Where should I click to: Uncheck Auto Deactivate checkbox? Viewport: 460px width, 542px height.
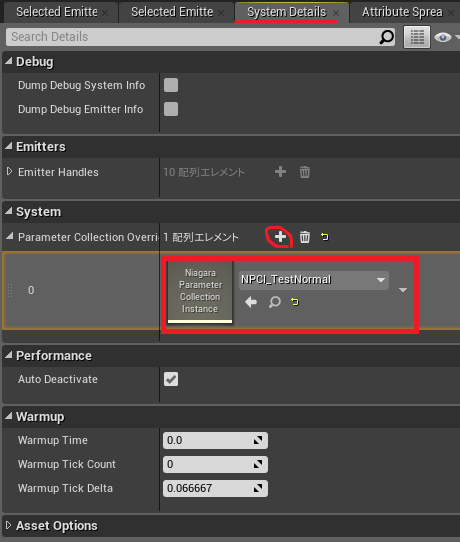171,379
